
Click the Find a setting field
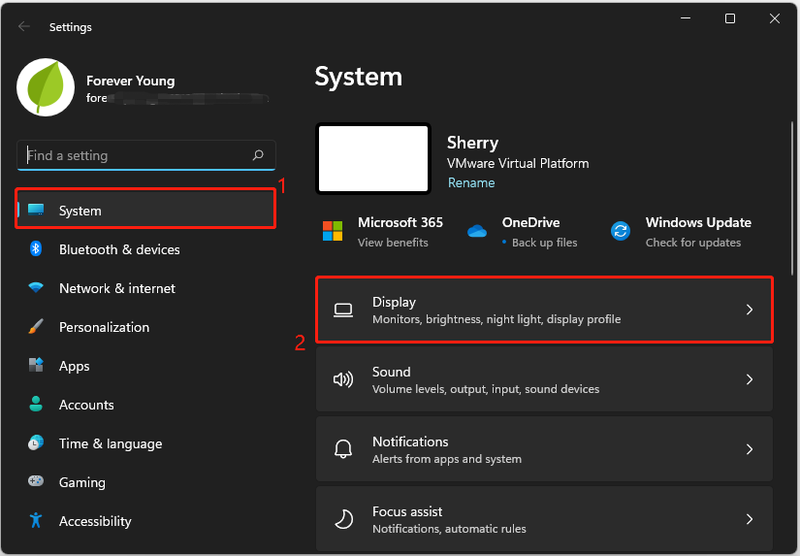[x=146, y=155]
